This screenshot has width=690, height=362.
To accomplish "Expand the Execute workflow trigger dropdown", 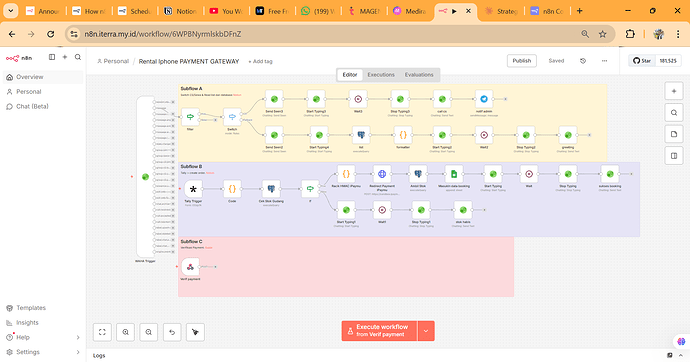I will [x=426, y=331].
